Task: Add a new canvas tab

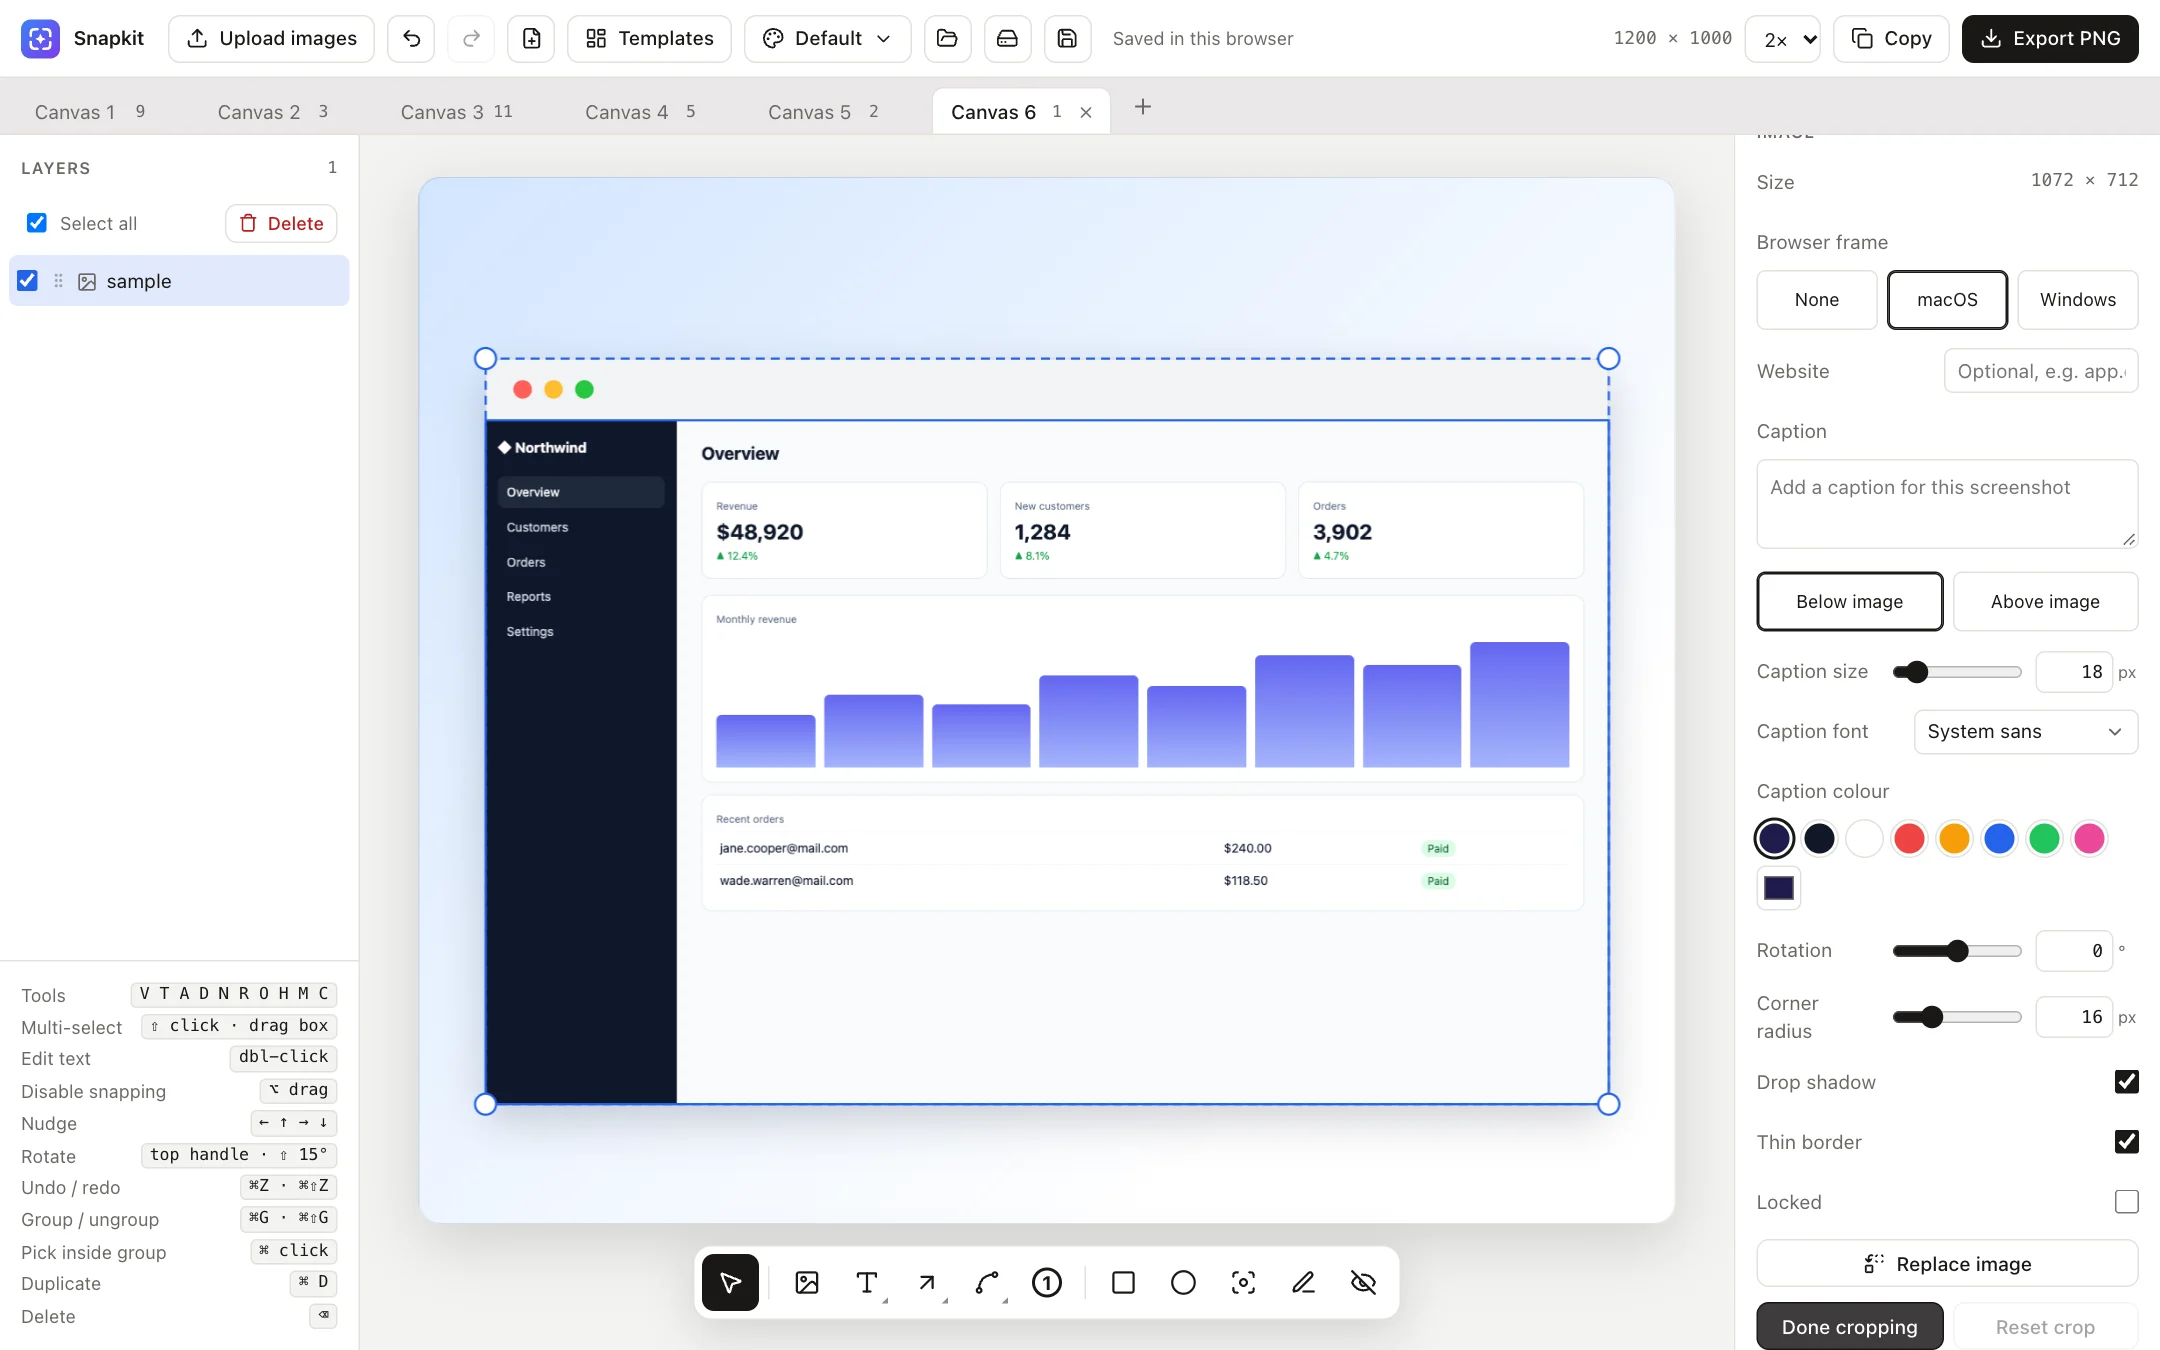Action: (x=1143, y=107)
